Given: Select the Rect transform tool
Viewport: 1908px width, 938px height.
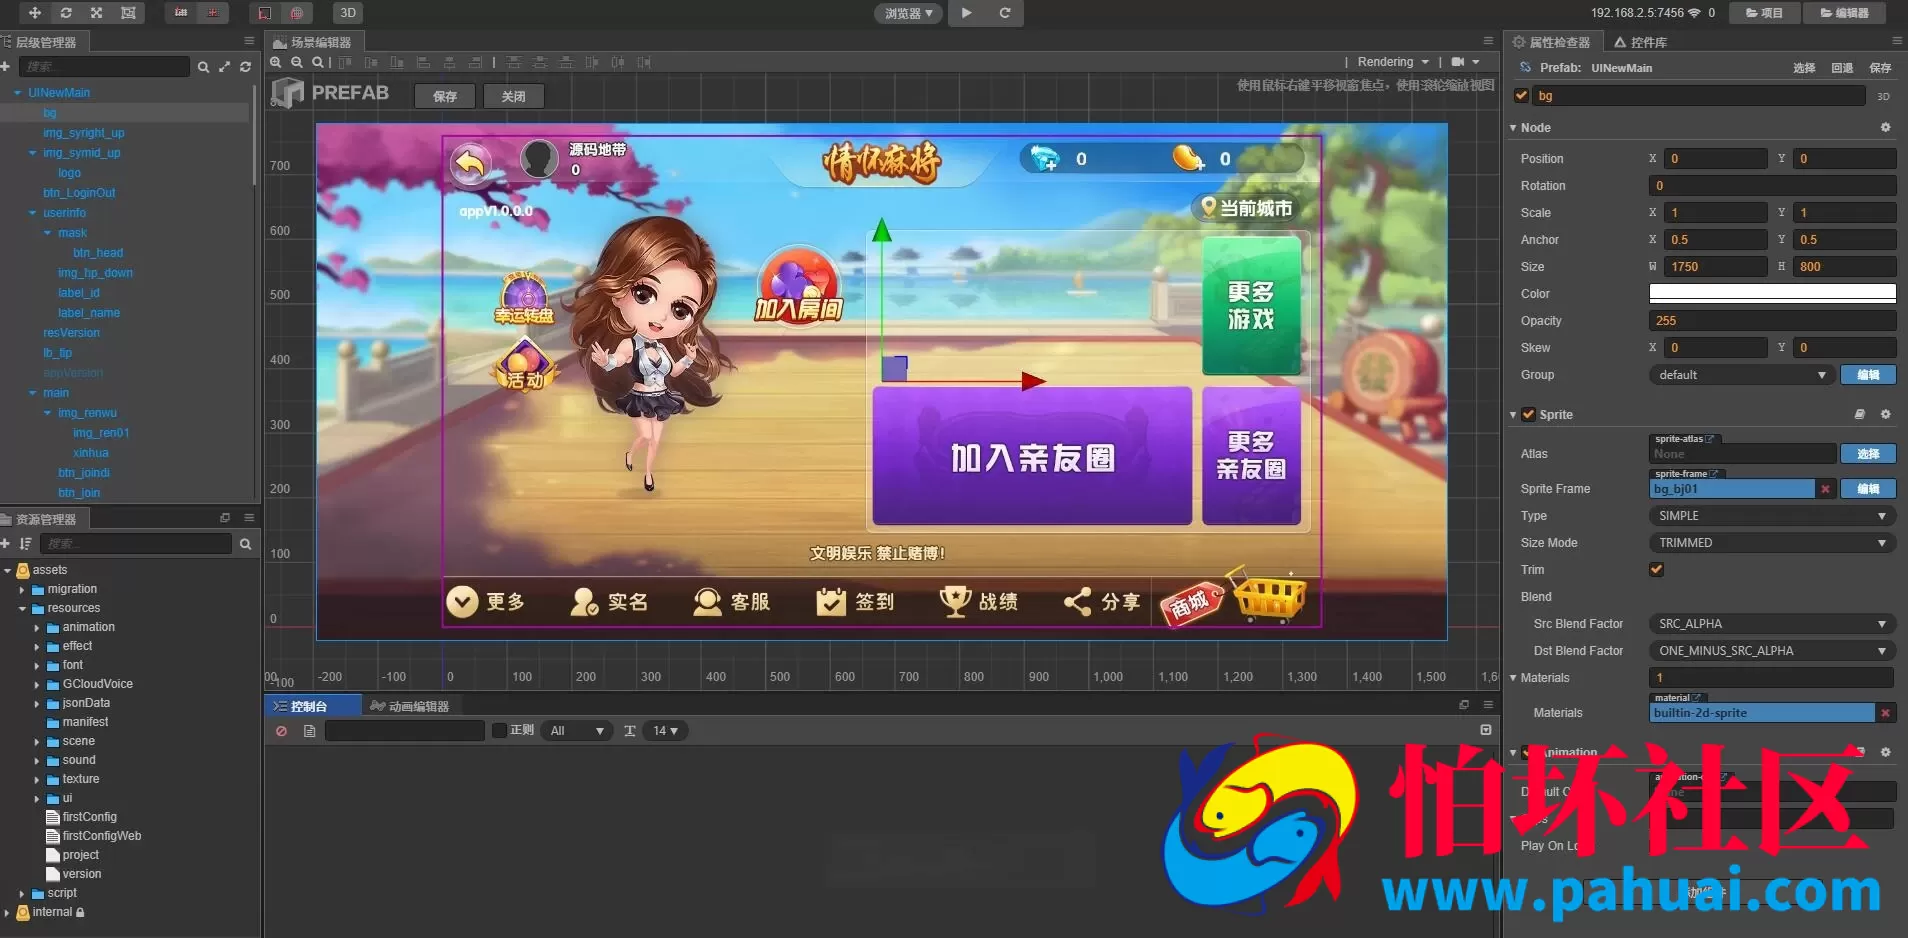Looking at the screenshot, I should (128, 13).
